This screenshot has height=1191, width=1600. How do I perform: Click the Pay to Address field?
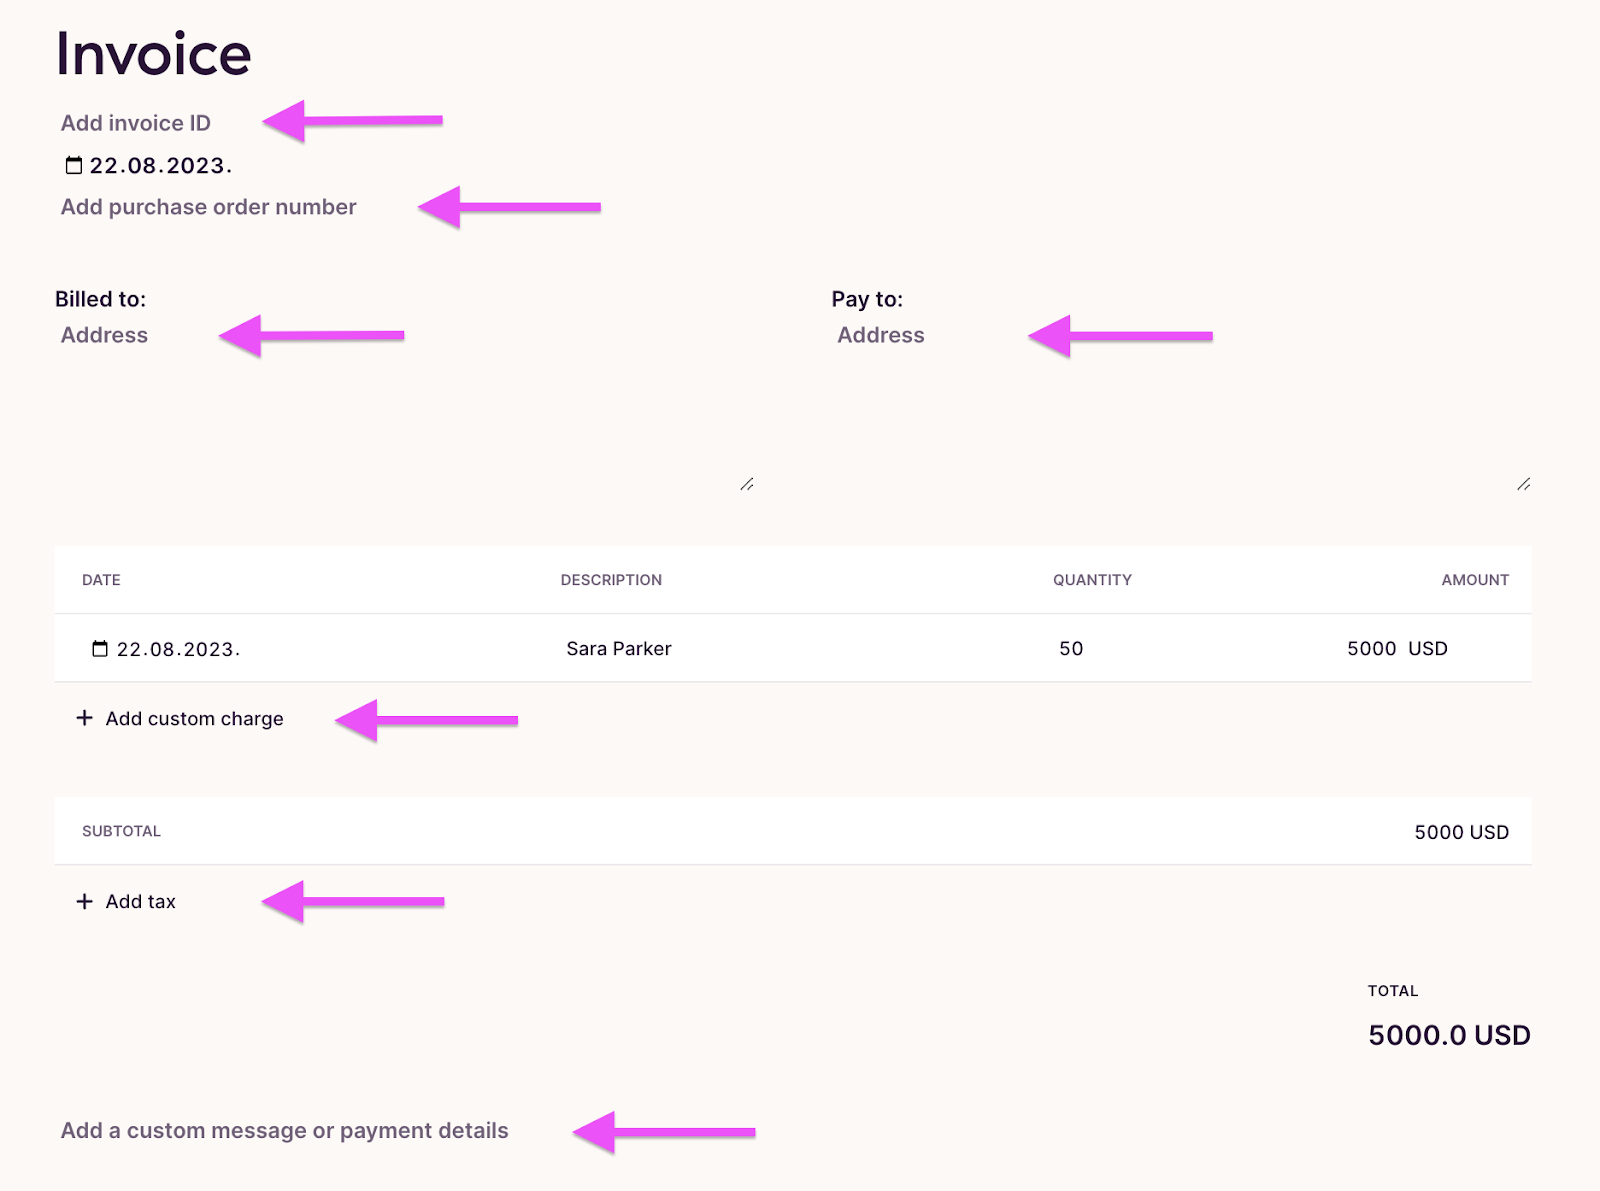click(x=881, y=335)
